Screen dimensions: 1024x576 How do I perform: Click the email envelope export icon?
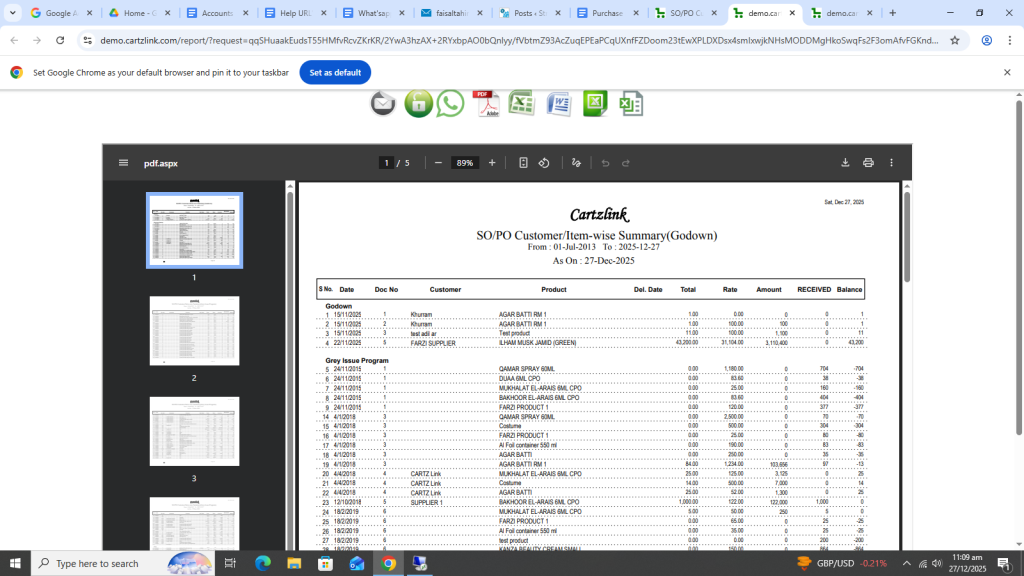pyautogui.click(x=383, y=103)
